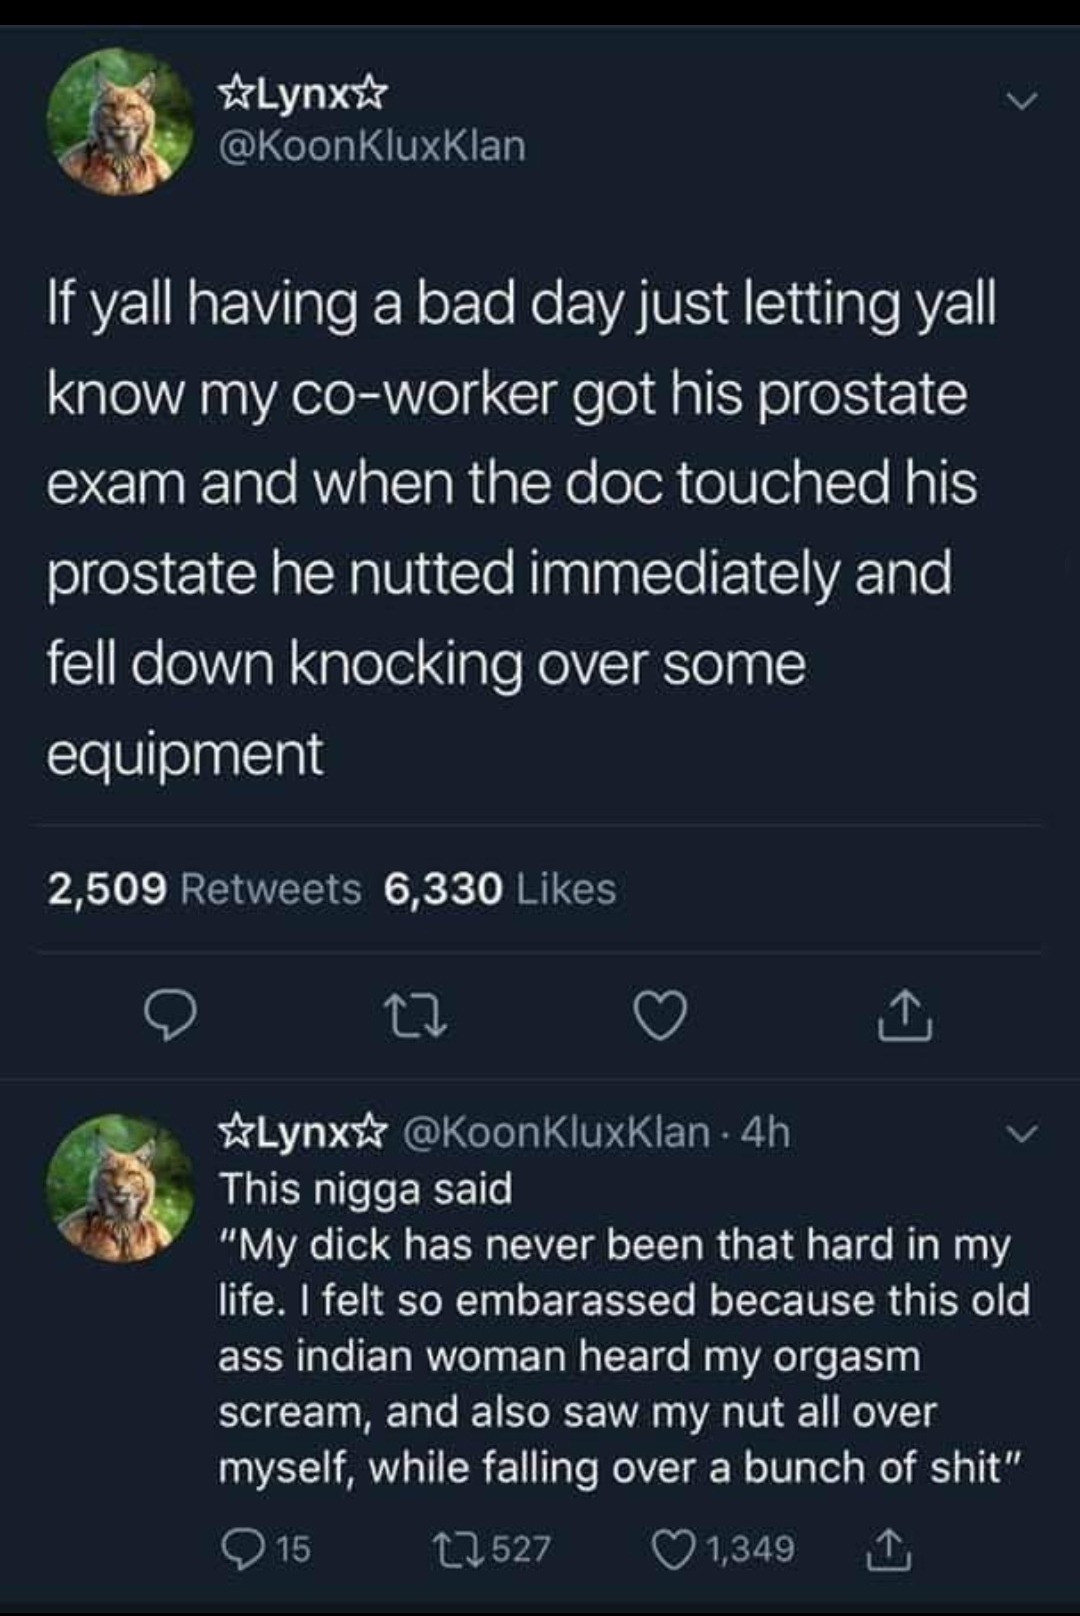Open the reply author's lynx avatar
The width and height of the screenshot is (1080, 1616).
point(121,1187)
